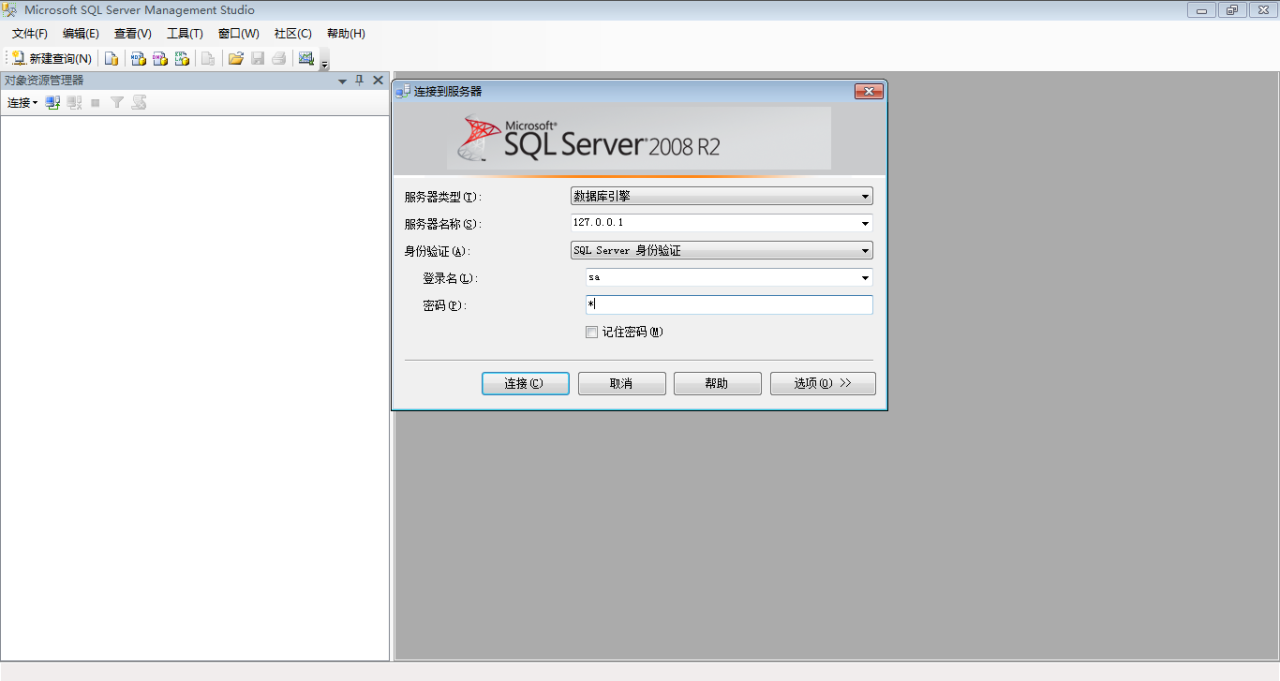Click the Database Engine Query icon

point(112,59)
